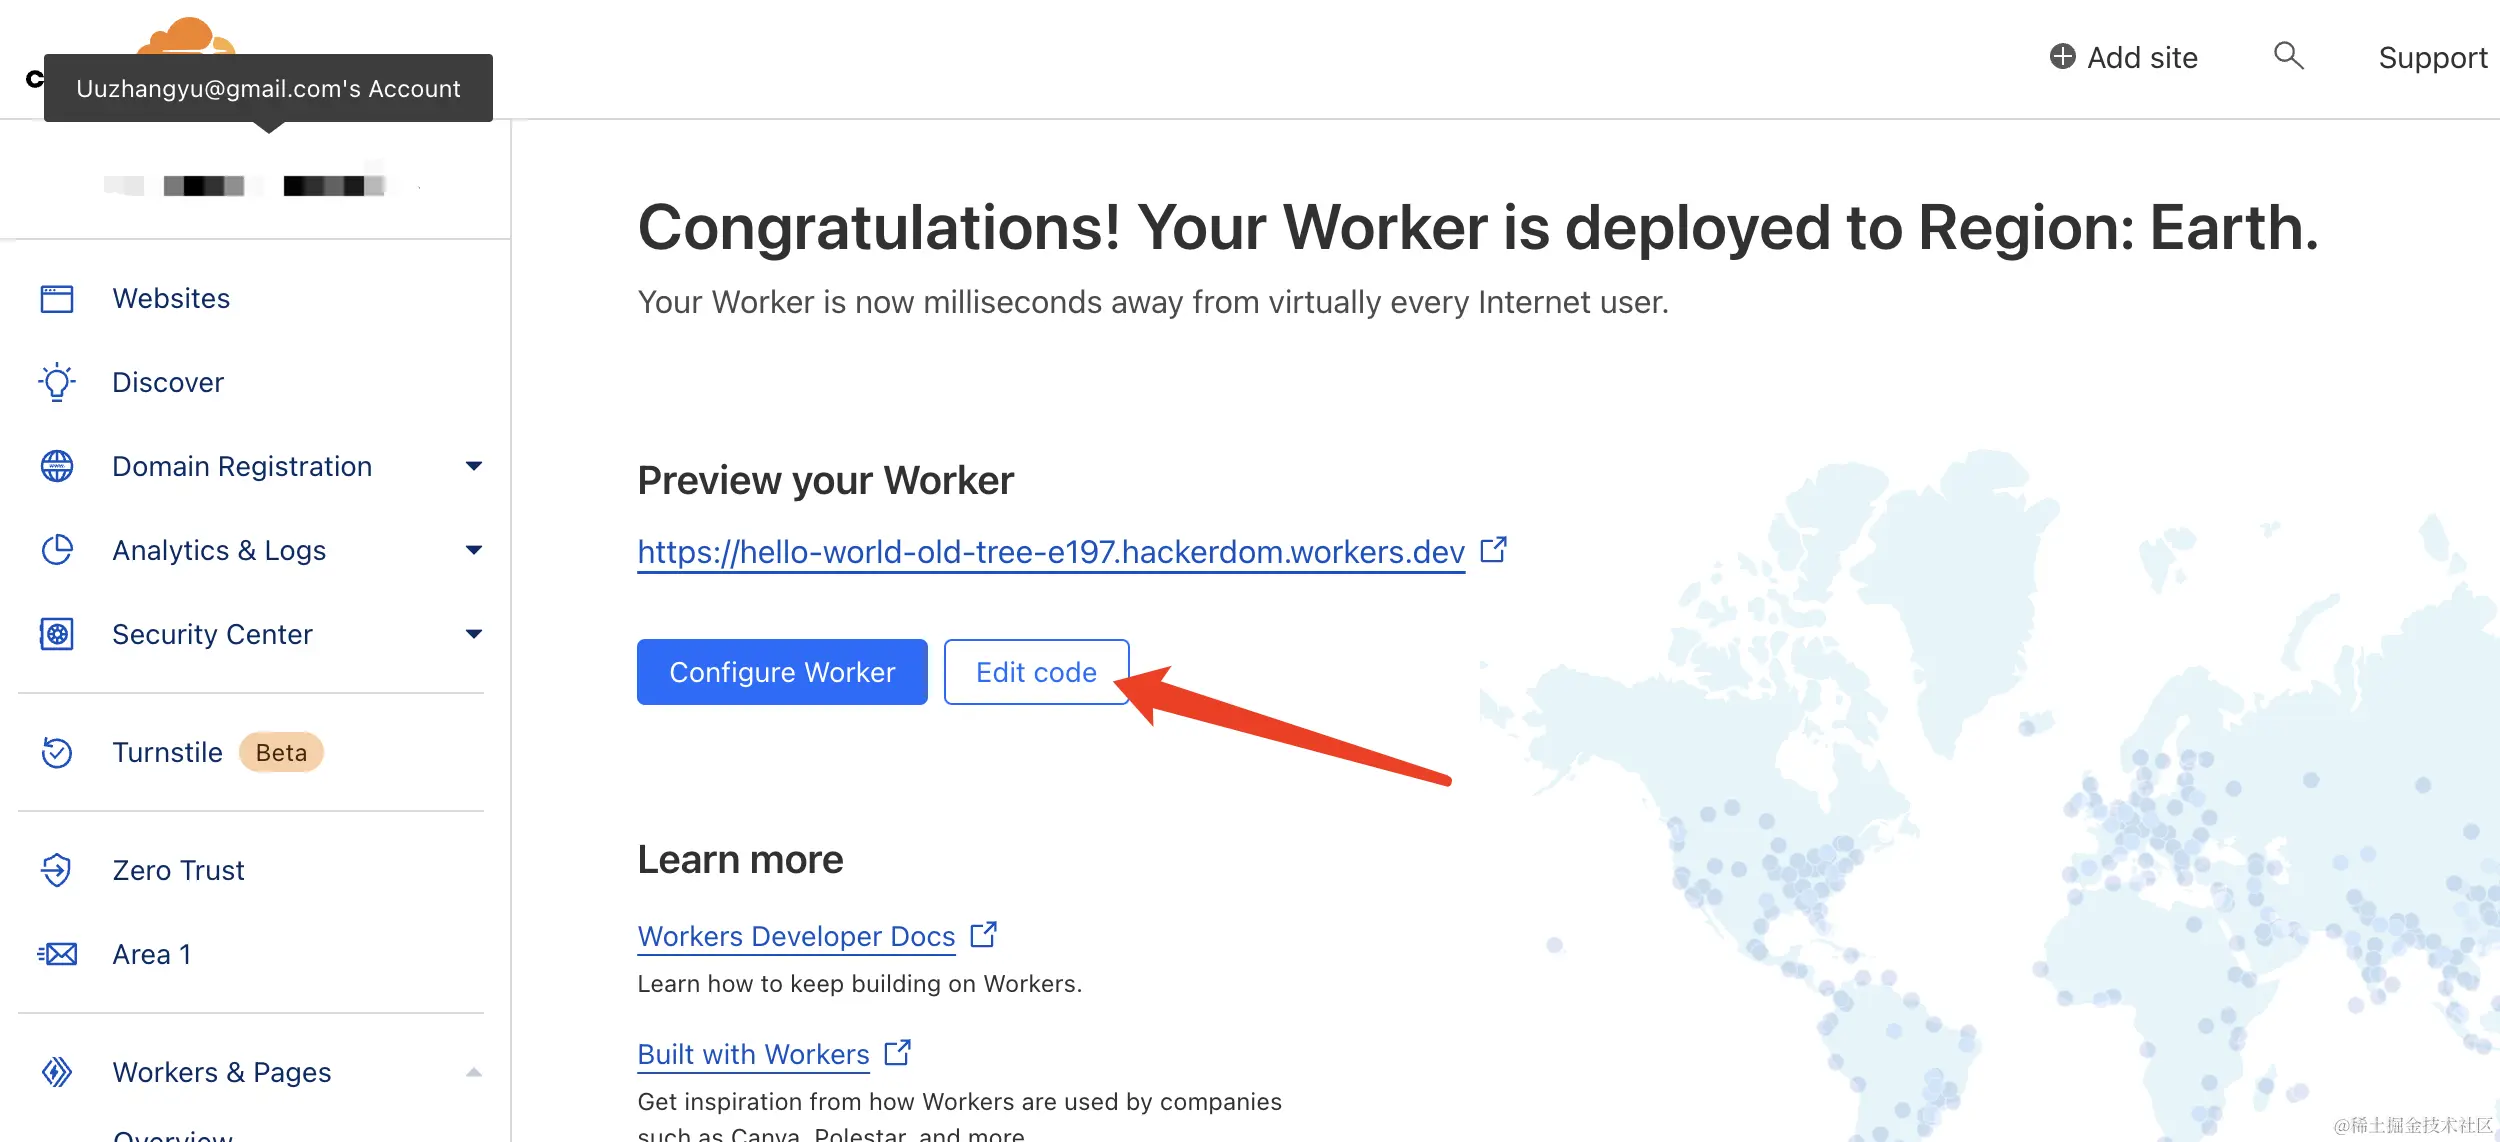Click the Turnstile checkmark icon
2500x1142 pixels.
pyautogui.click(x=57, y=752)
